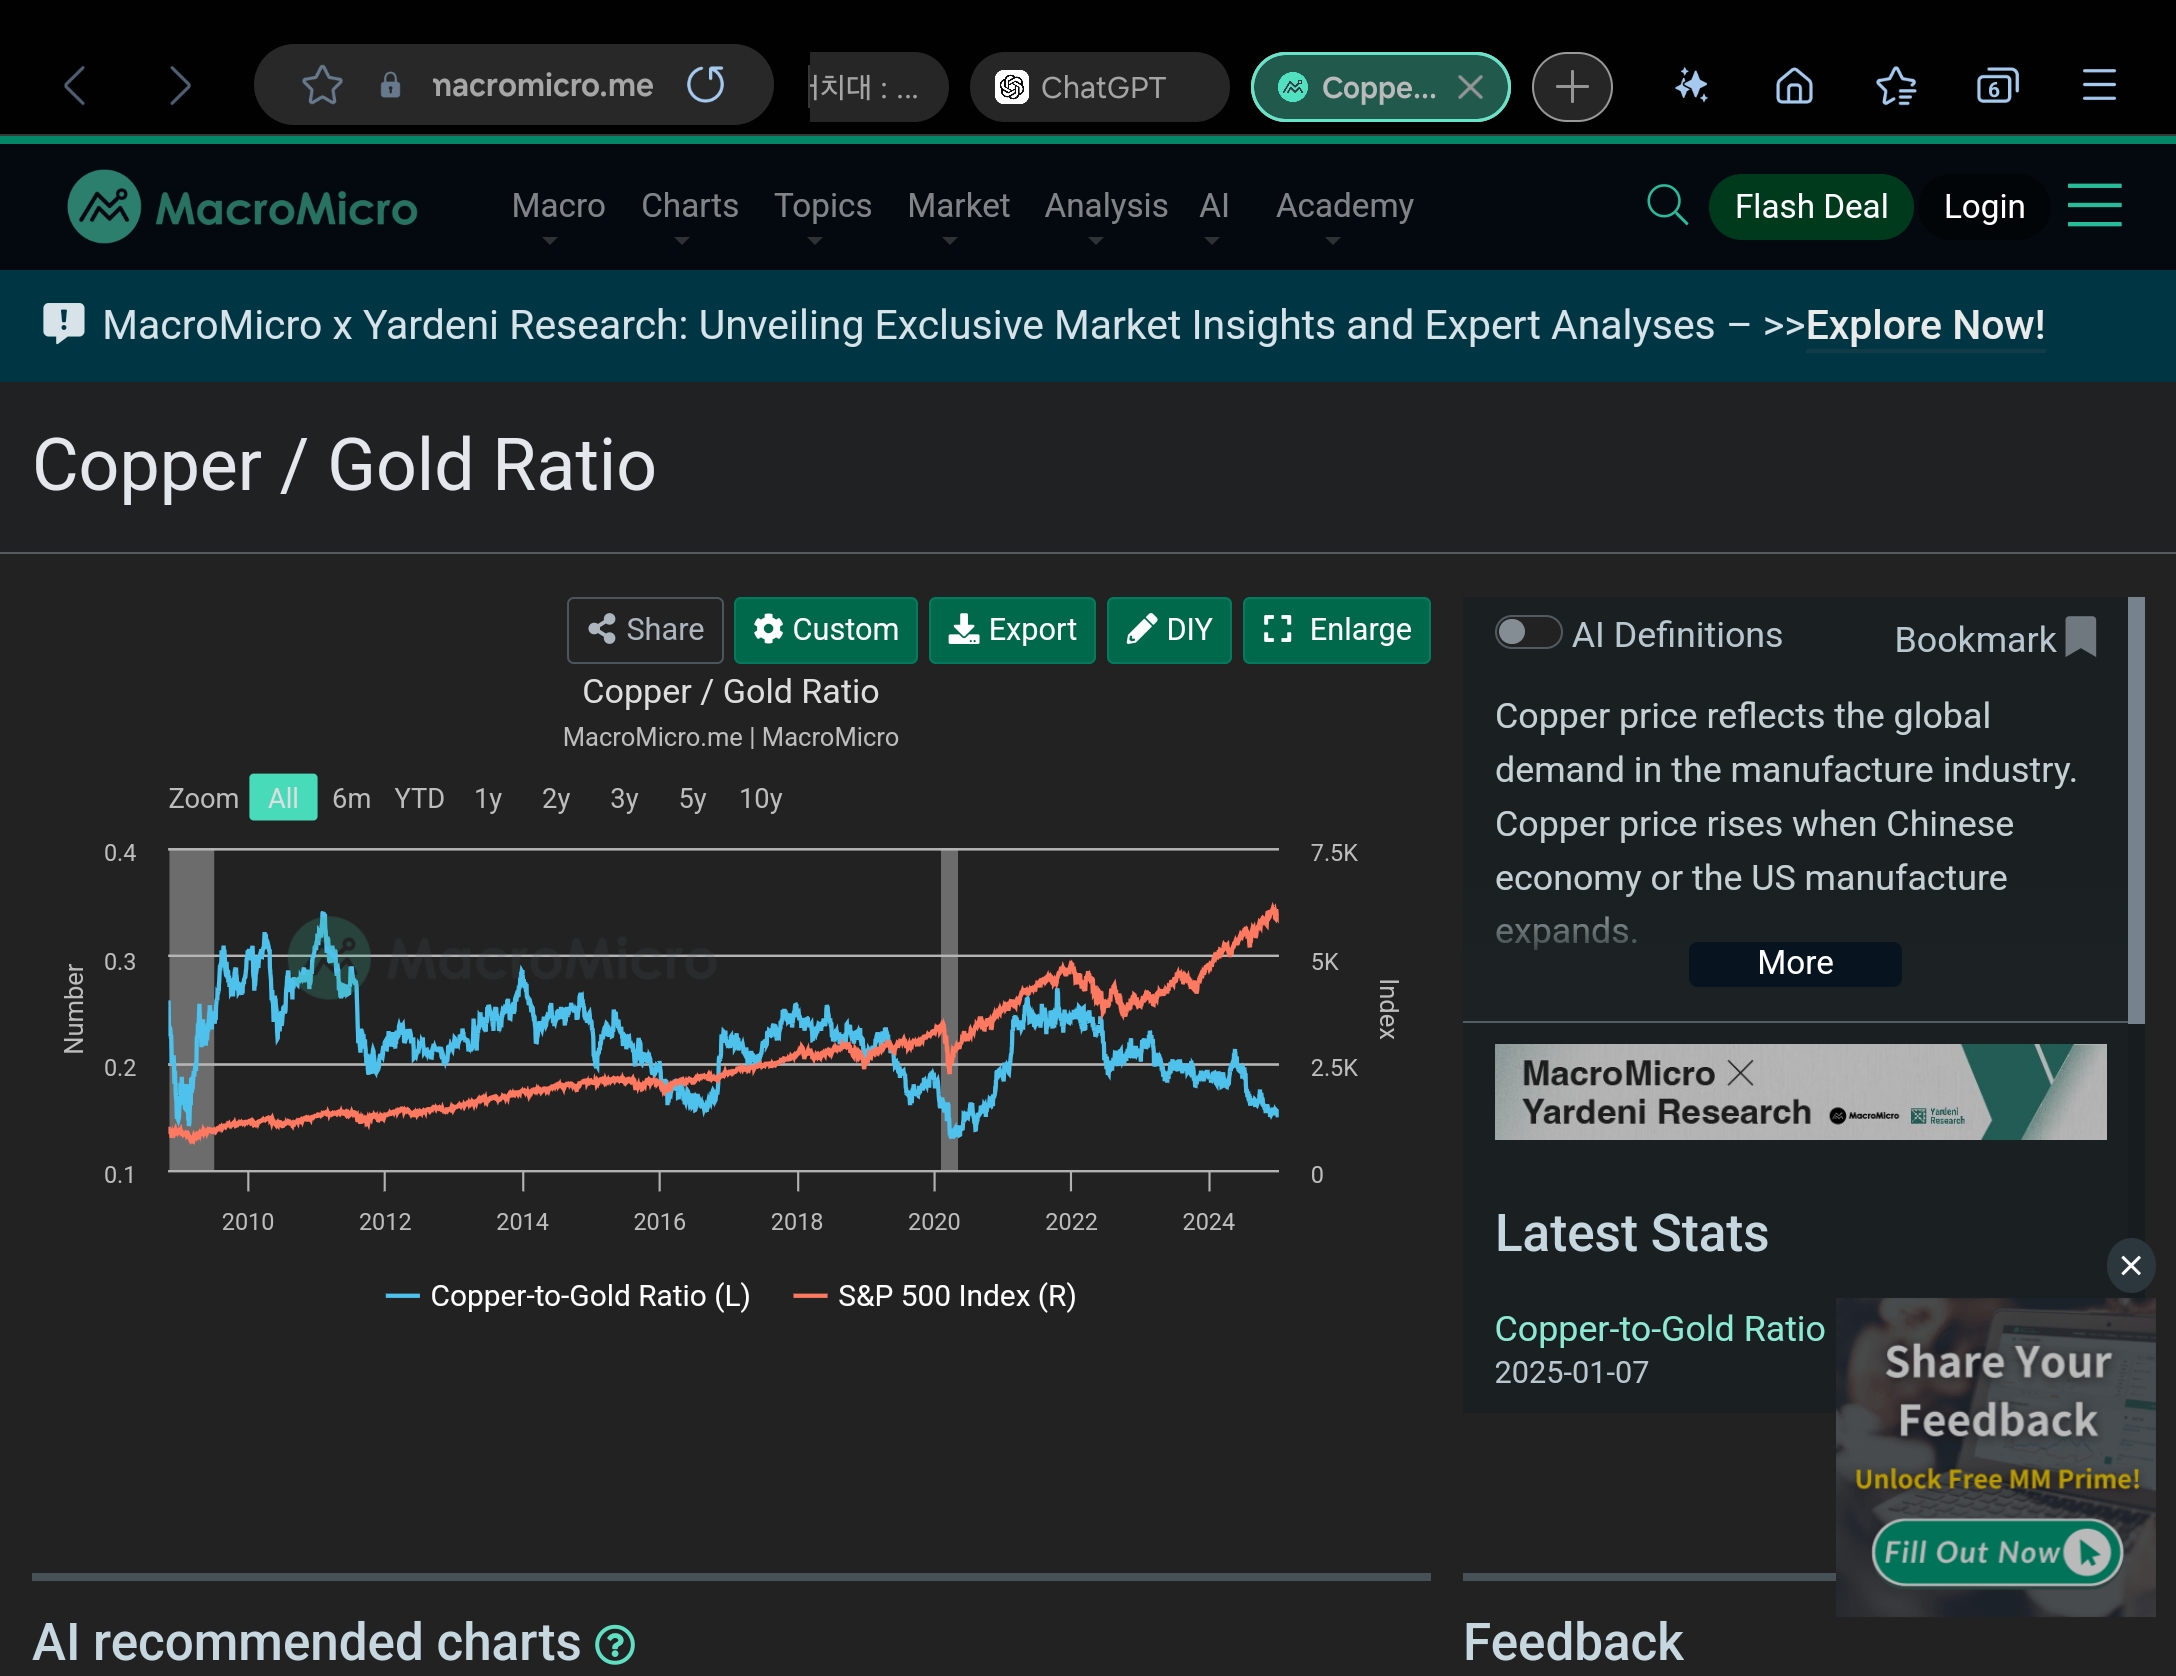
Task: View site security via lock icon
Action: coord(390,85)
